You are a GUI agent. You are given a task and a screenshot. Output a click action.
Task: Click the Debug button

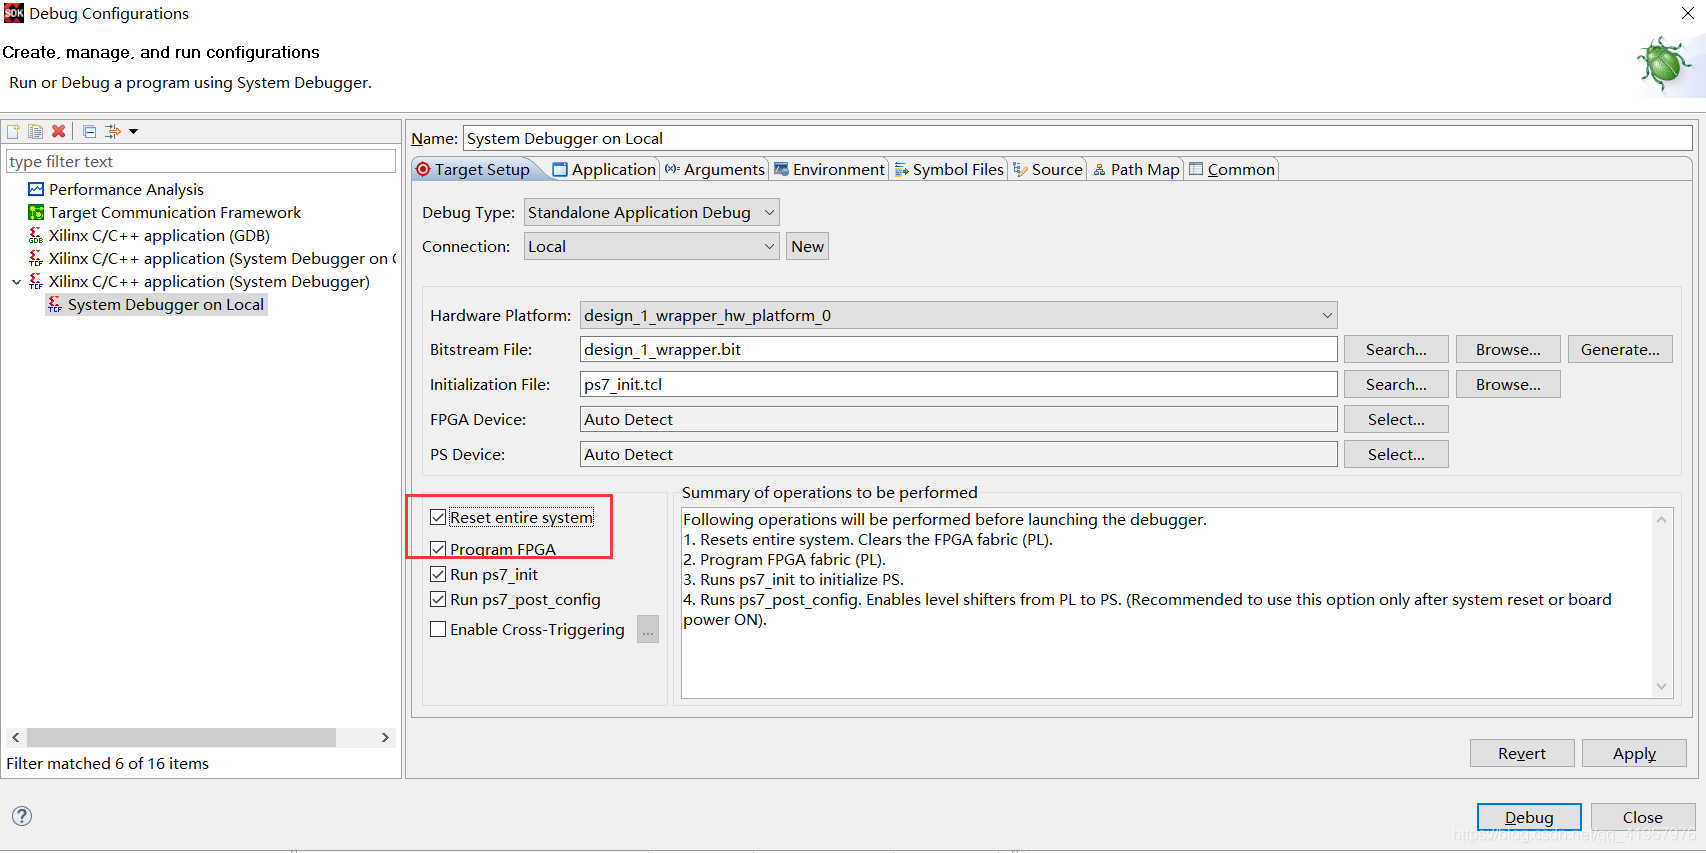(x=1529, y=817)
